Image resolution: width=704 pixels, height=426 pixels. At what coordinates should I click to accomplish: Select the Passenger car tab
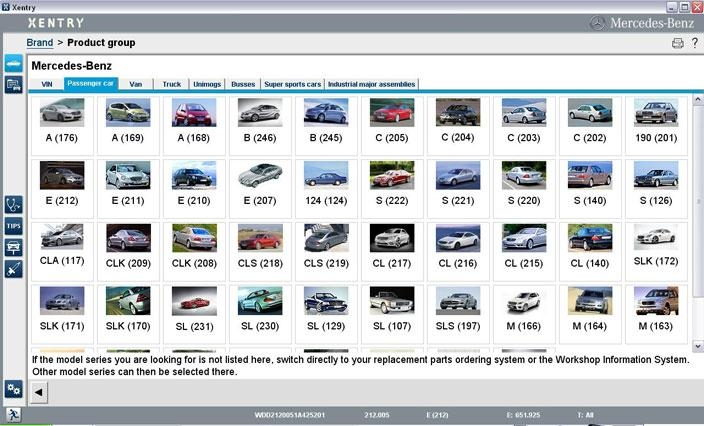point(91,83)
